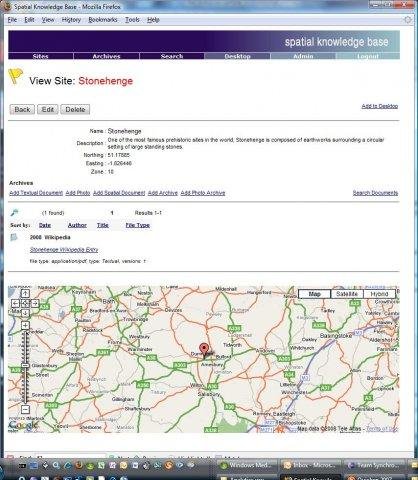Viewport: 418px width, 480px height.
Task: Click the Add Textual Document link
Action: pos(36,193)
